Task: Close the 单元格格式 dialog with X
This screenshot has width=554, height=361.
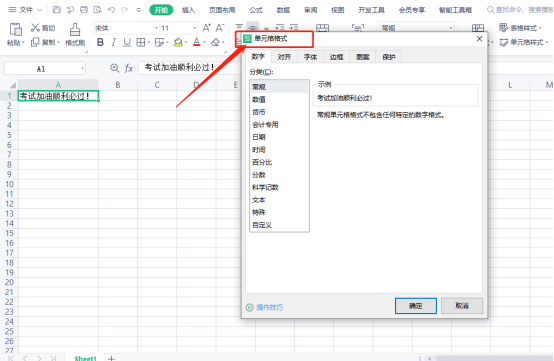Action: 479,39
